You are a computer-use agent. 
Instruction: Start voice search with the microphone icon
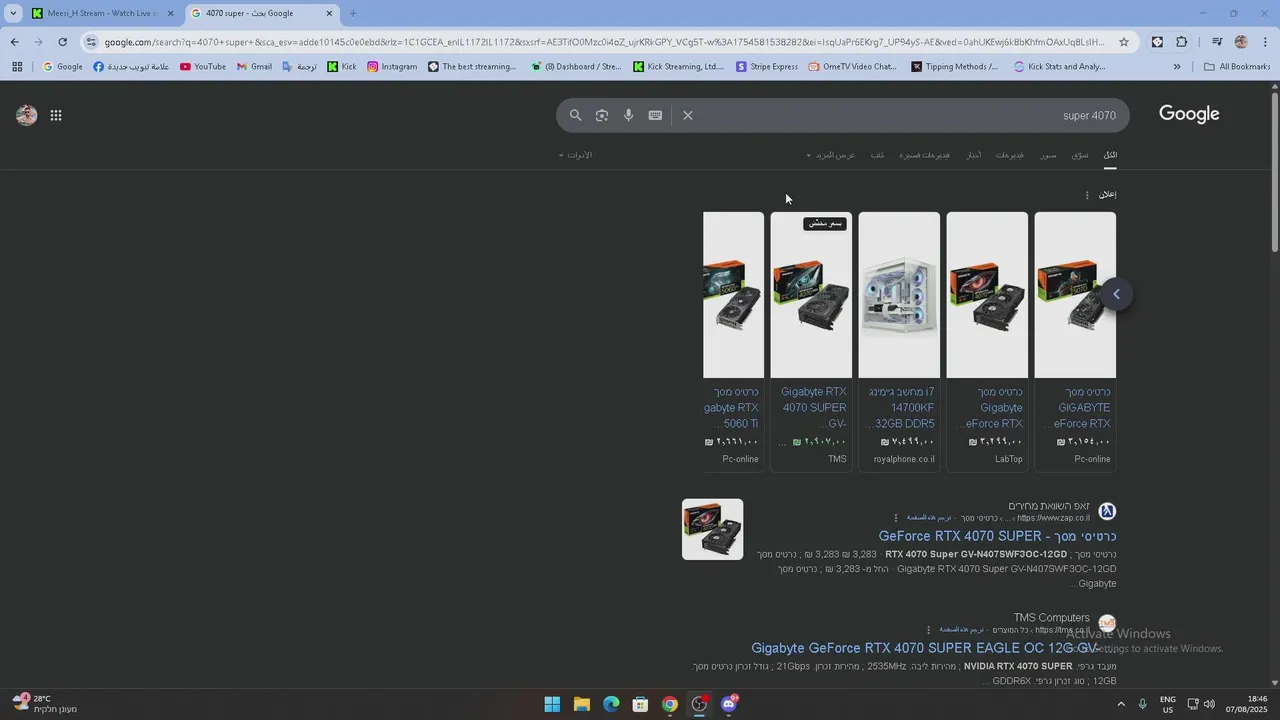[x=629, y=115]
